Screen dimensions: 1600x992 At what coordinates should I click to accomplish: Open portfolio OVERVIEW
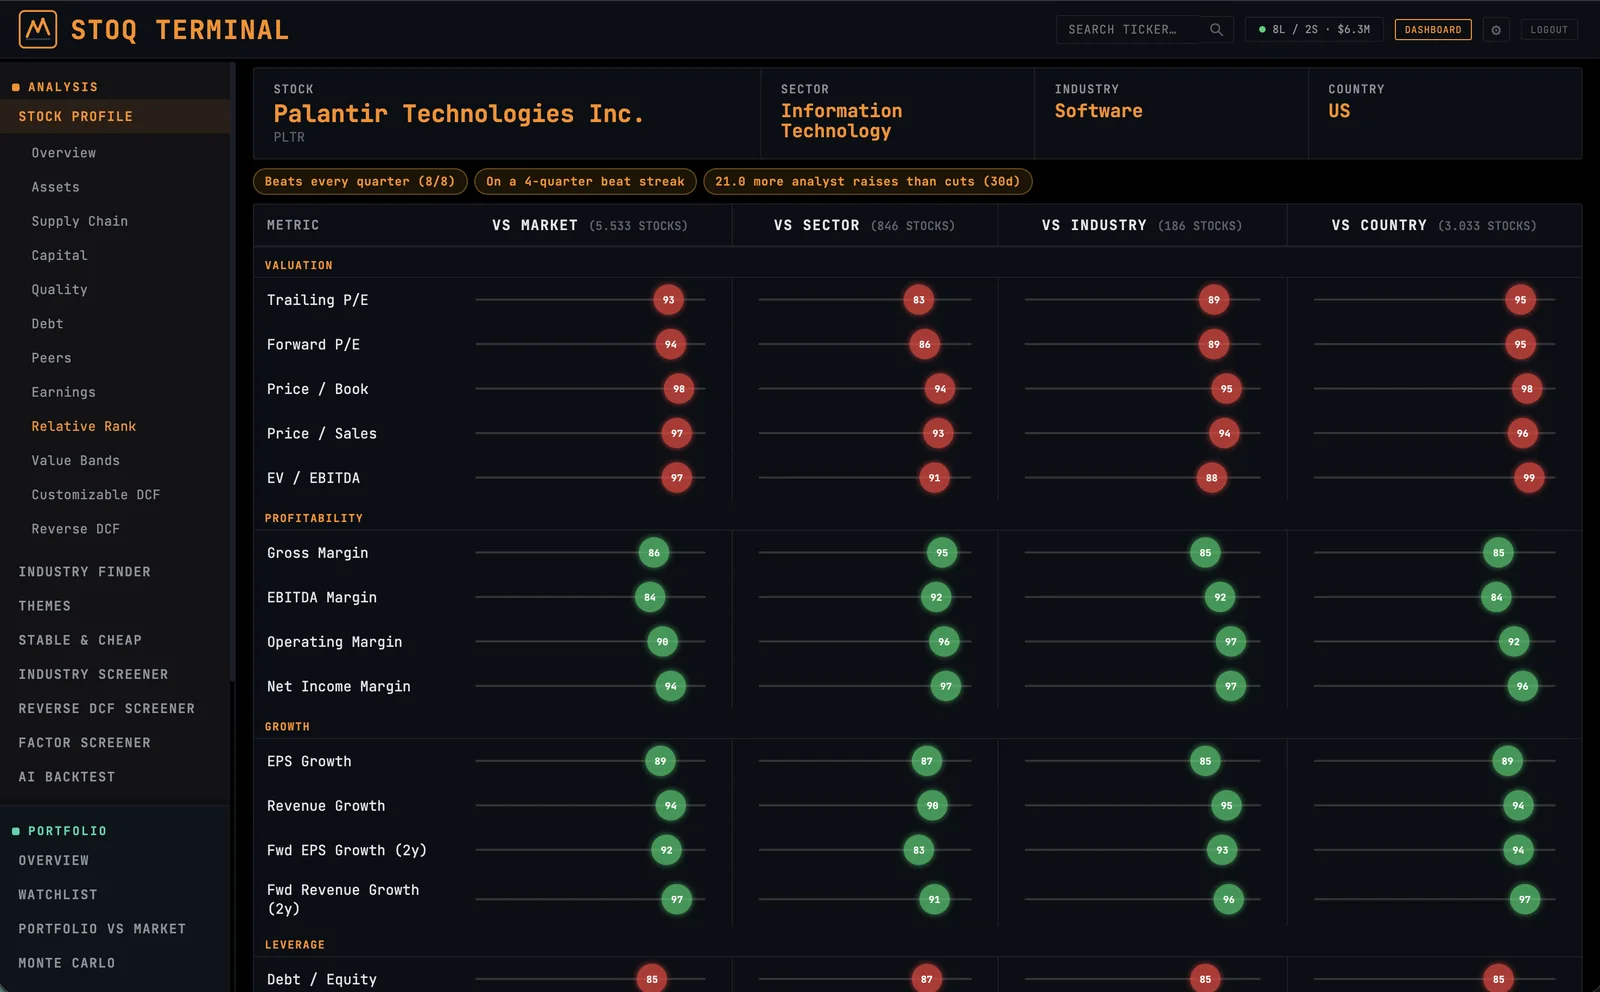click(54, 860)
